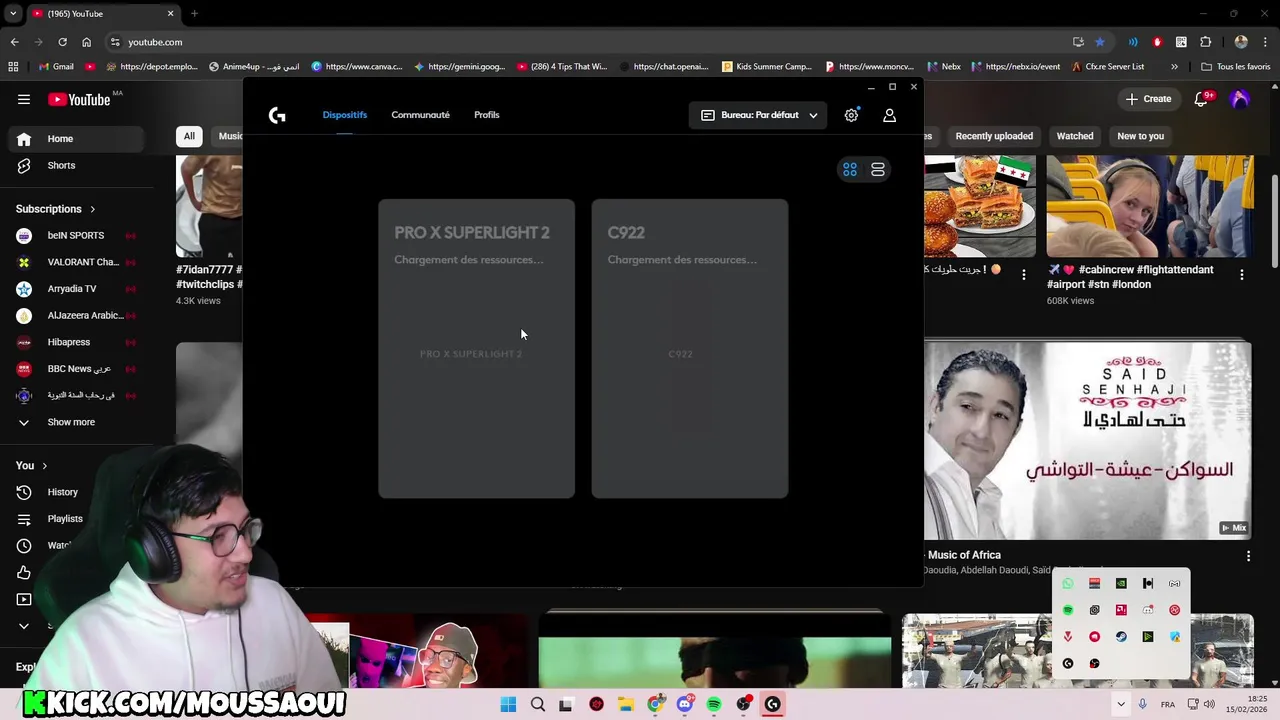Open Gmail bookmark
This screenshot has height=720, width=1280.
click(56, 67)
